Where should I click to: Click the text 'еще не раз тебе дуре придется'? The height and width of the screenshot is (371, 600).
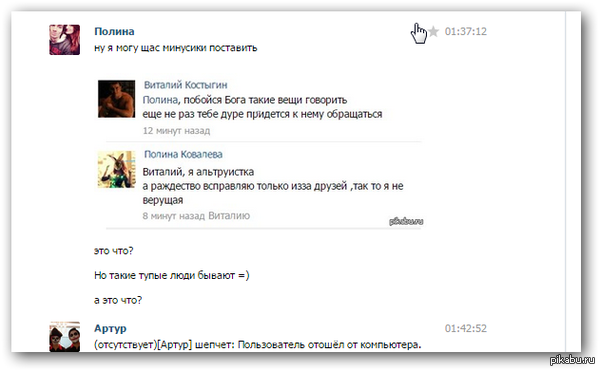(x=217, y=114)
